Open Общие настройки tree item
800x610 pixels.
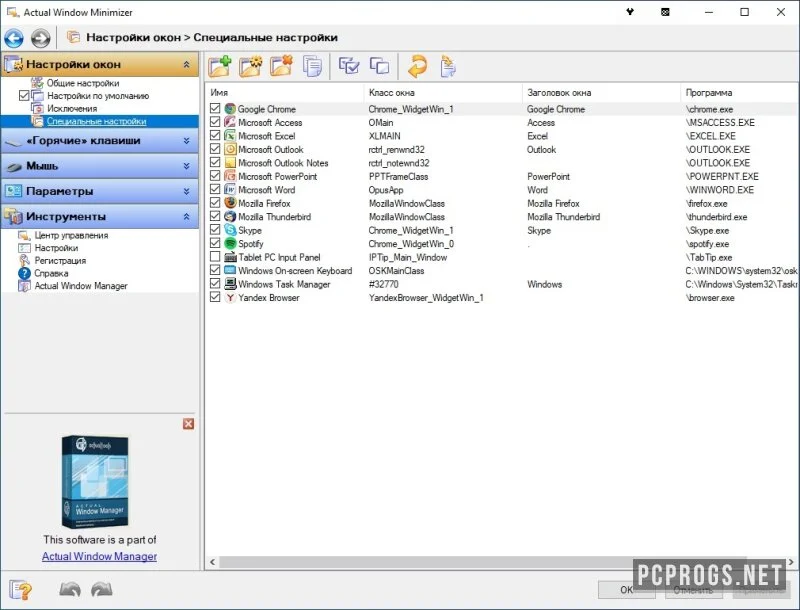click(83, 83)
